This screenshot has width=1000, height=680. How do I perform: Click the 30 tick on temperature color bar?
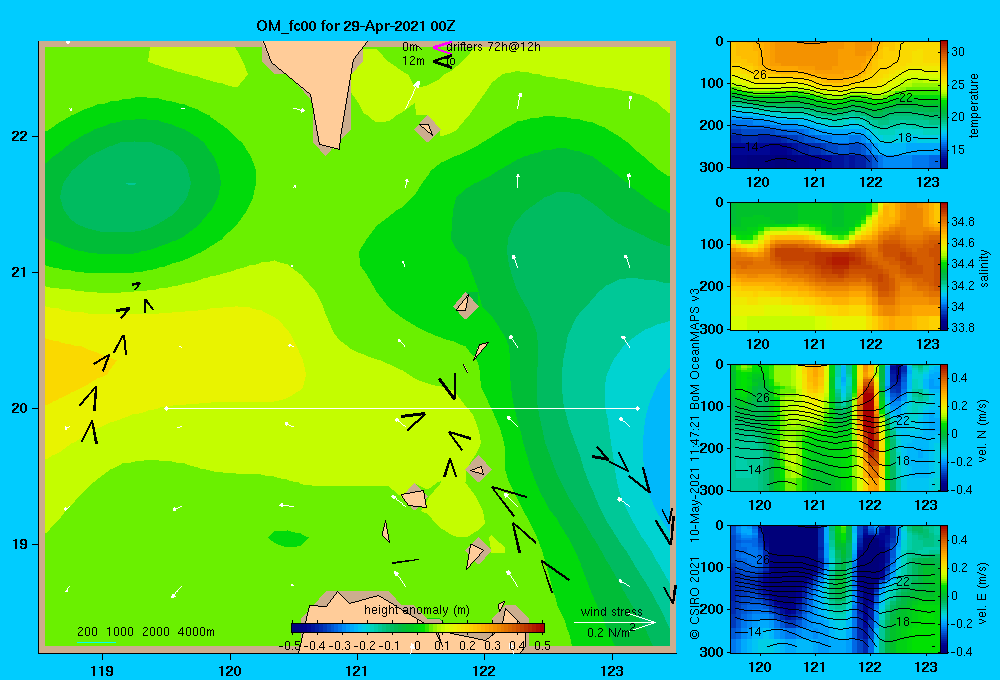[x=958, y=52]
